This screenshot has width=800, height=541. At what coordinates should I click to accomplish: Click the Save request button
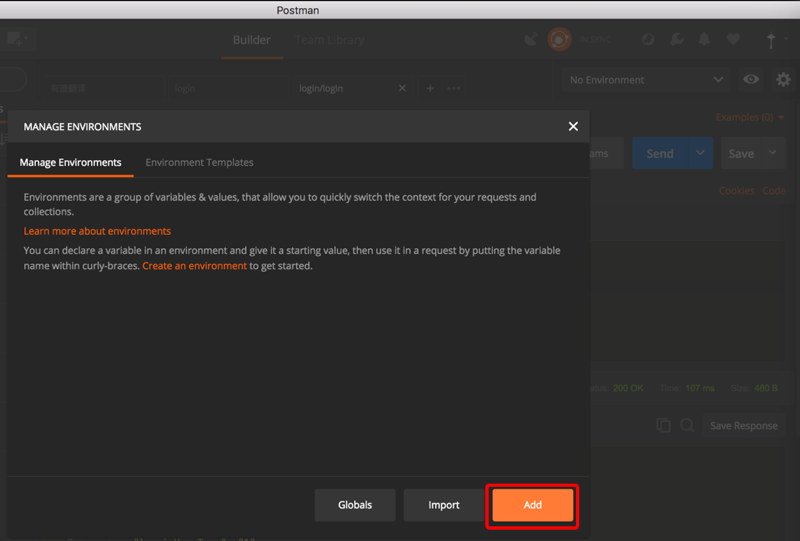coord(741,154)
